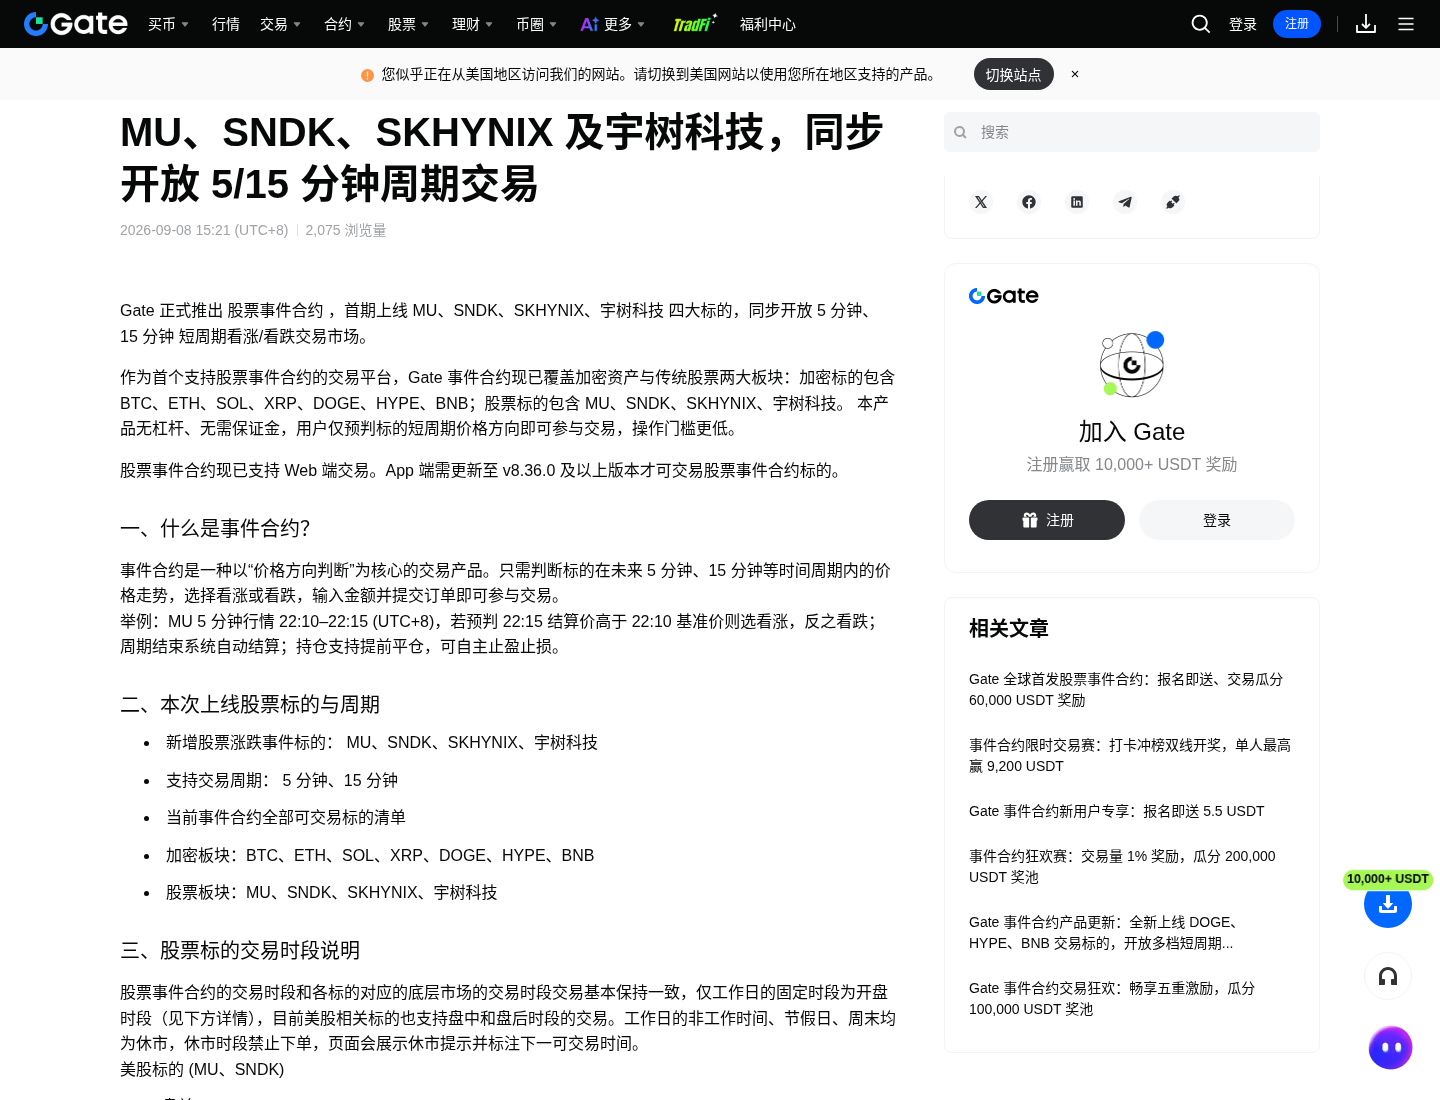Expand the AI 更多 dropdown menu
The height and width of the screenshot is (1100, 1440).
coord(612,24)
